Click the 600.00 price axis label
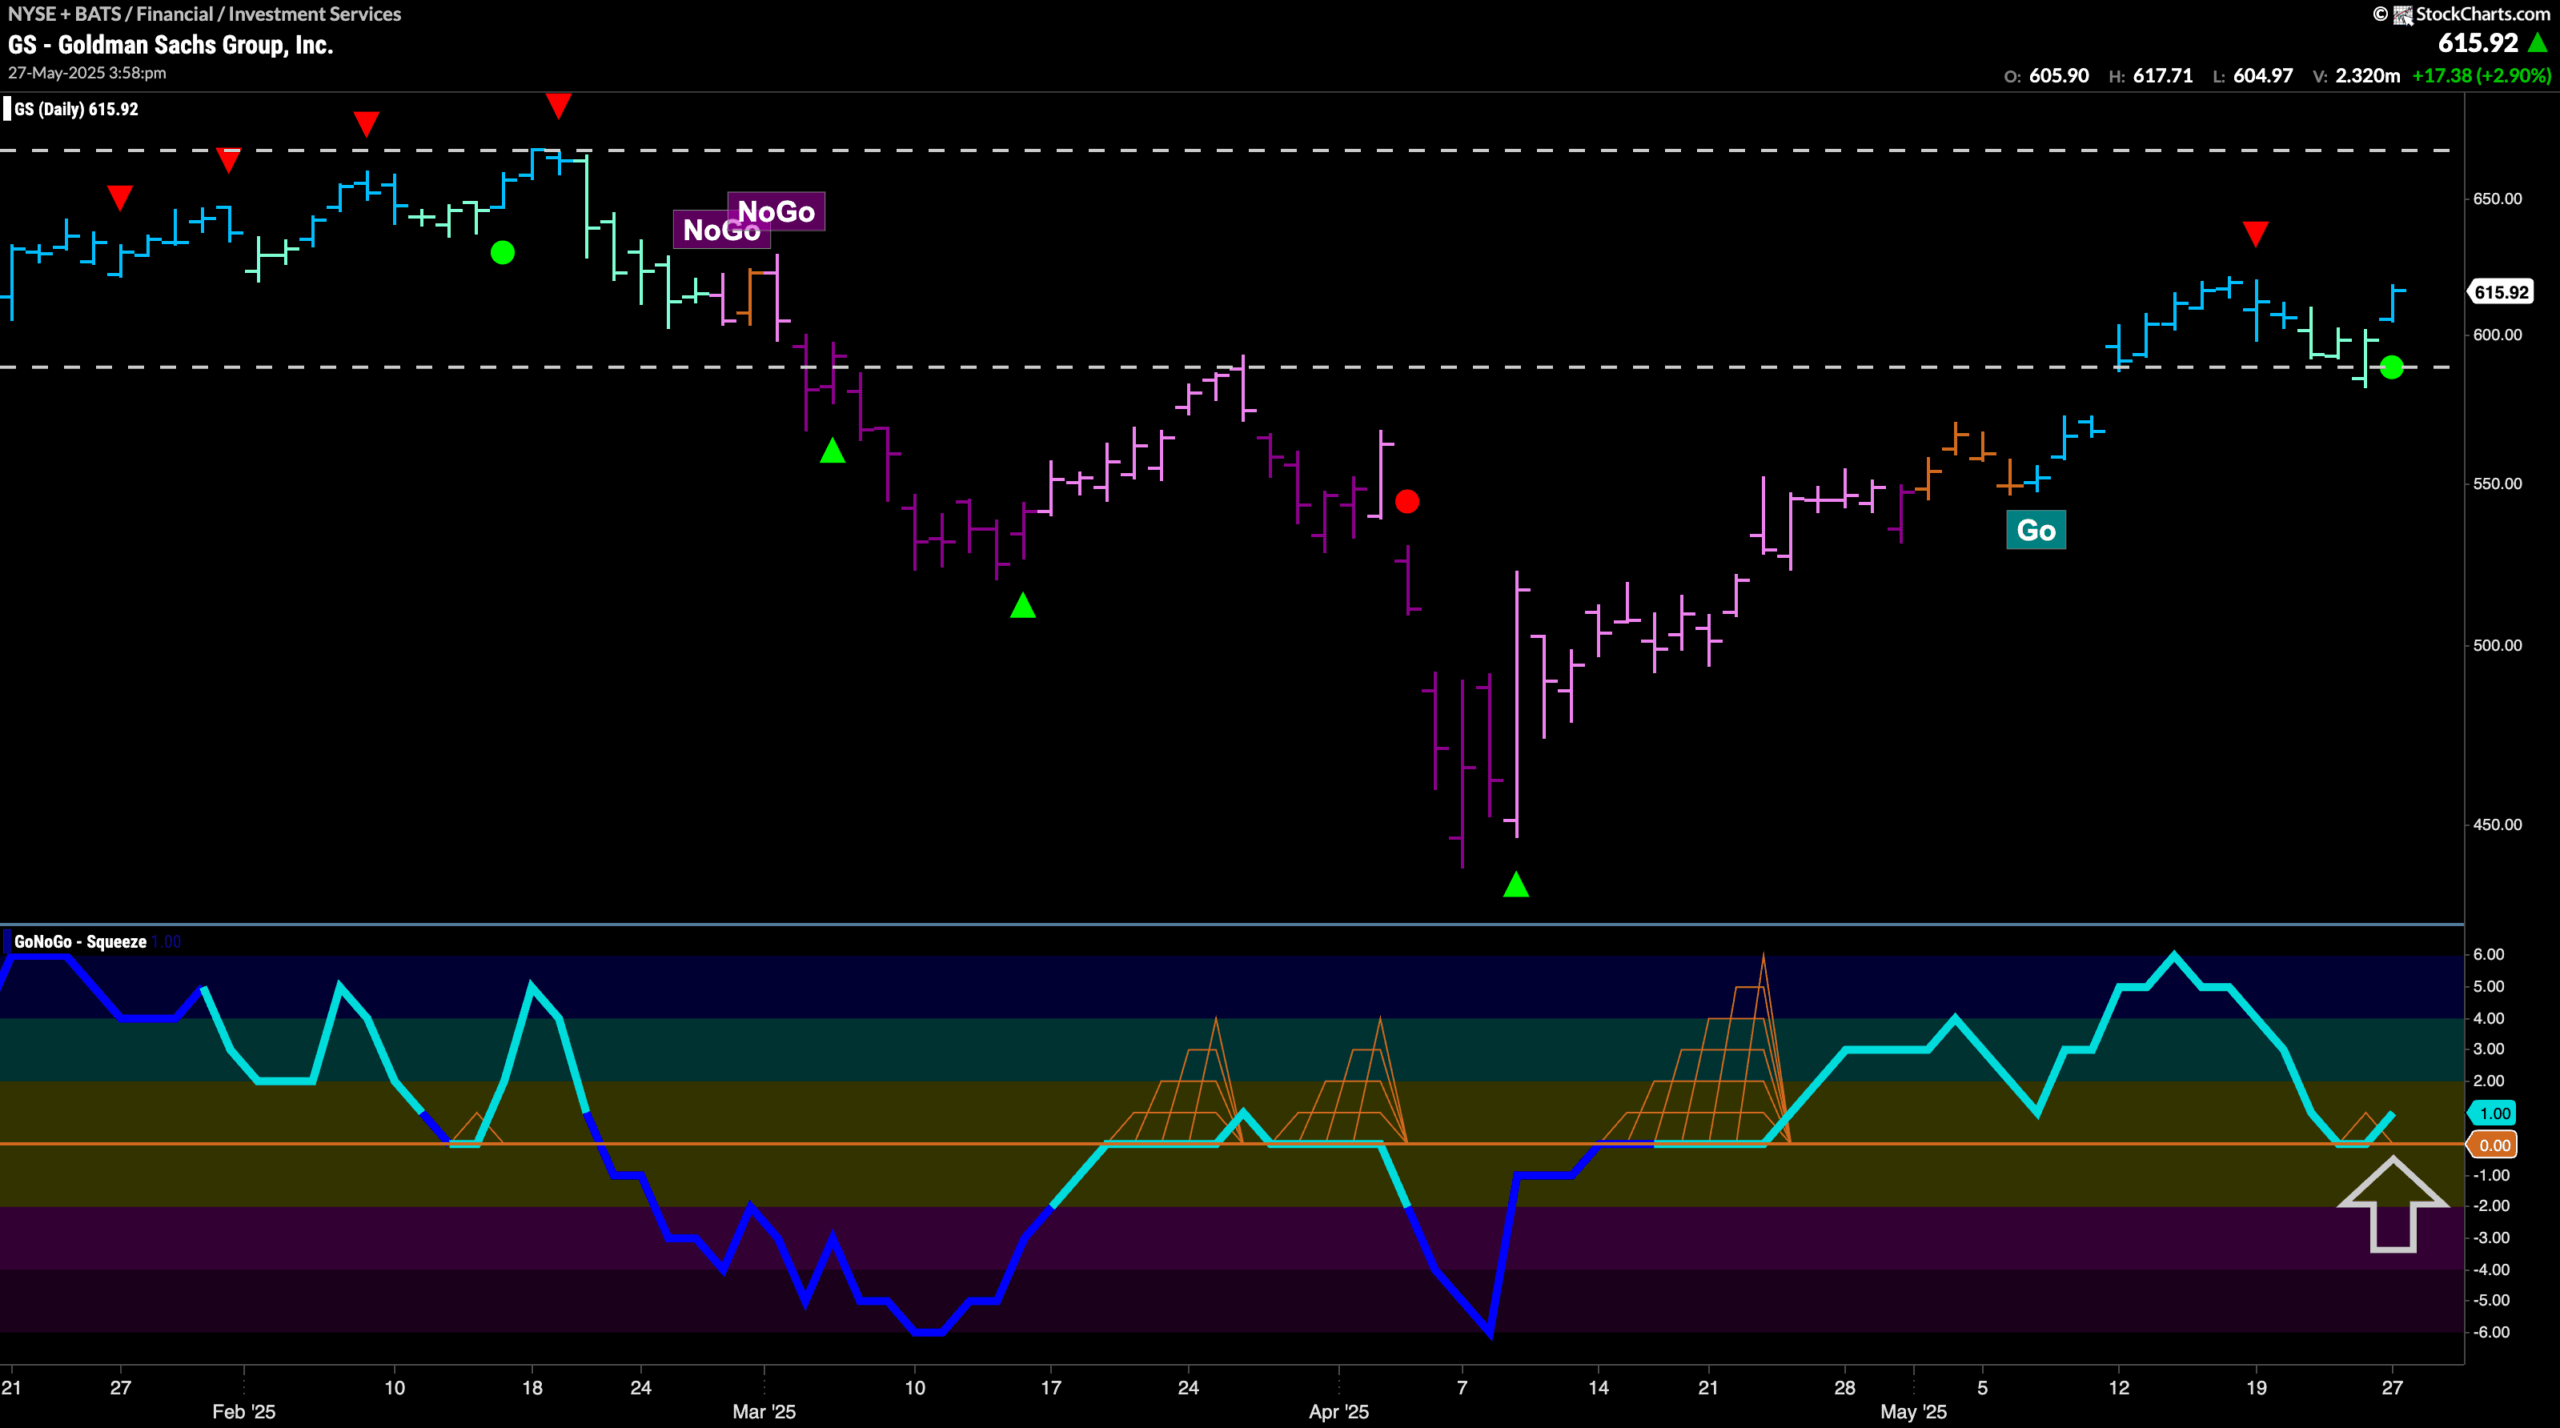This screenshot has width=2560, height=1428. (2497, 335)
